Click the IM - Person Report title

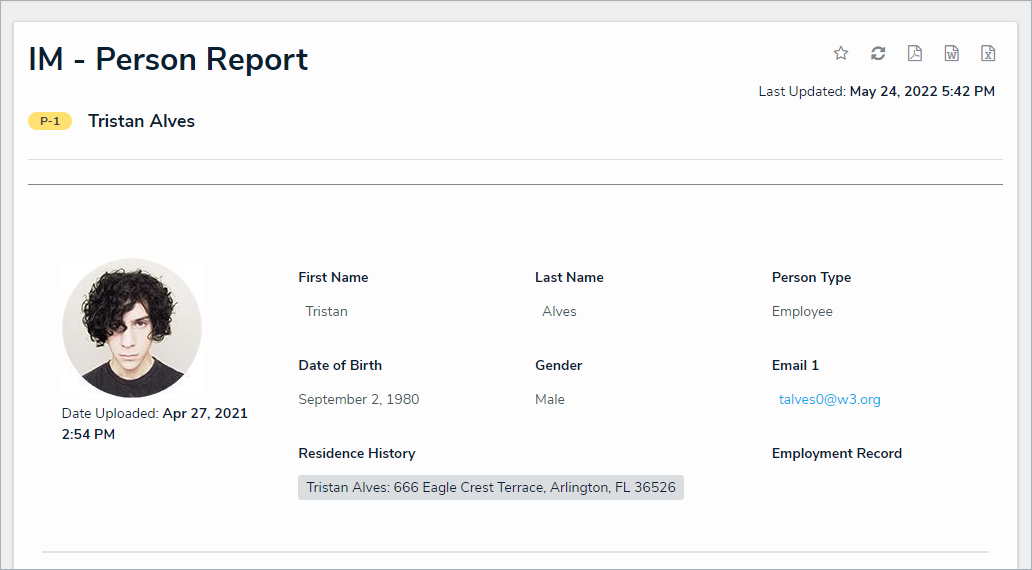click(x=168, y=60)
